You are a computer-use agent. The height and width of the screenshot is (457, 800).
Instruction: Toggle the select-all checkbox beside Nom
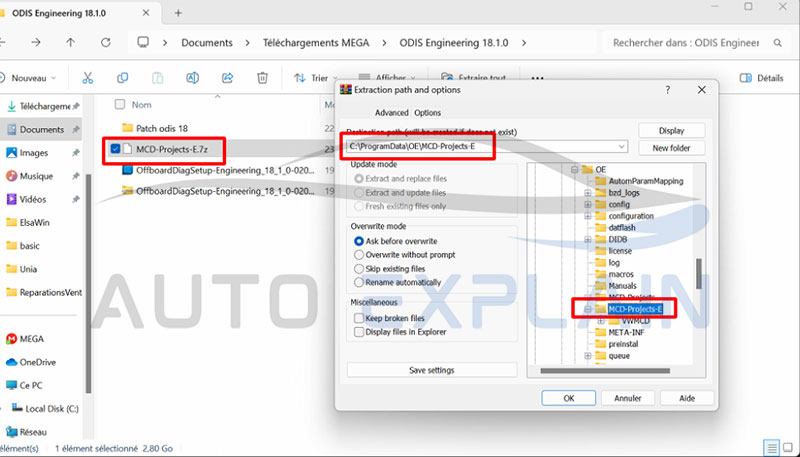[x=120, y=105]
